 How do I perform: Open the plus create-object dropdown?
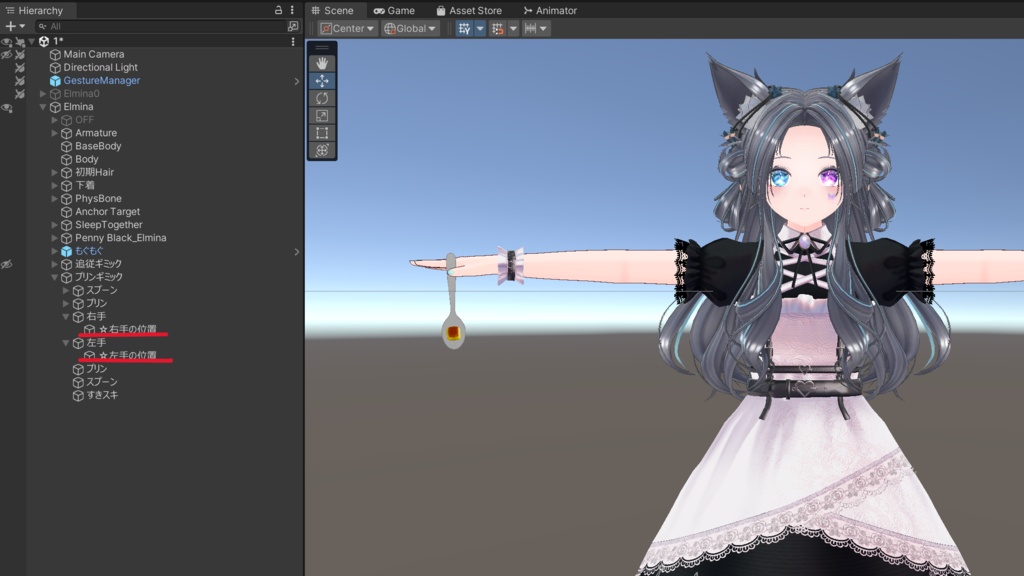point(14,26)
